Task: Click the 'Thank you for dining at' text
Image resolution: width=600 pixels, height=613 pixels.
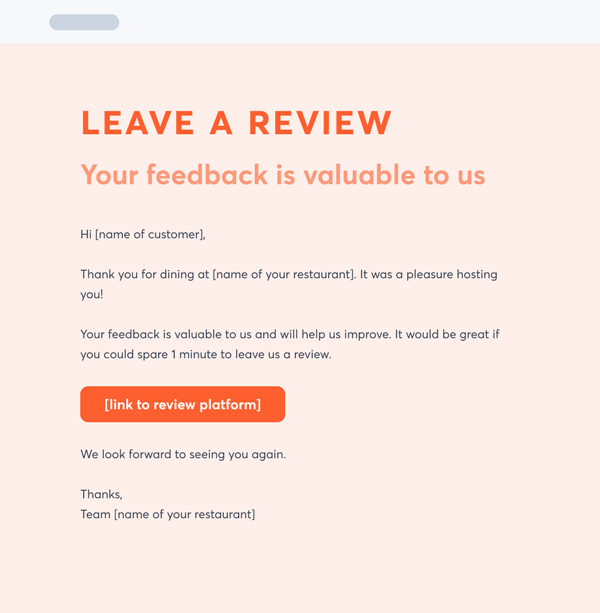Action: [144, 274]
